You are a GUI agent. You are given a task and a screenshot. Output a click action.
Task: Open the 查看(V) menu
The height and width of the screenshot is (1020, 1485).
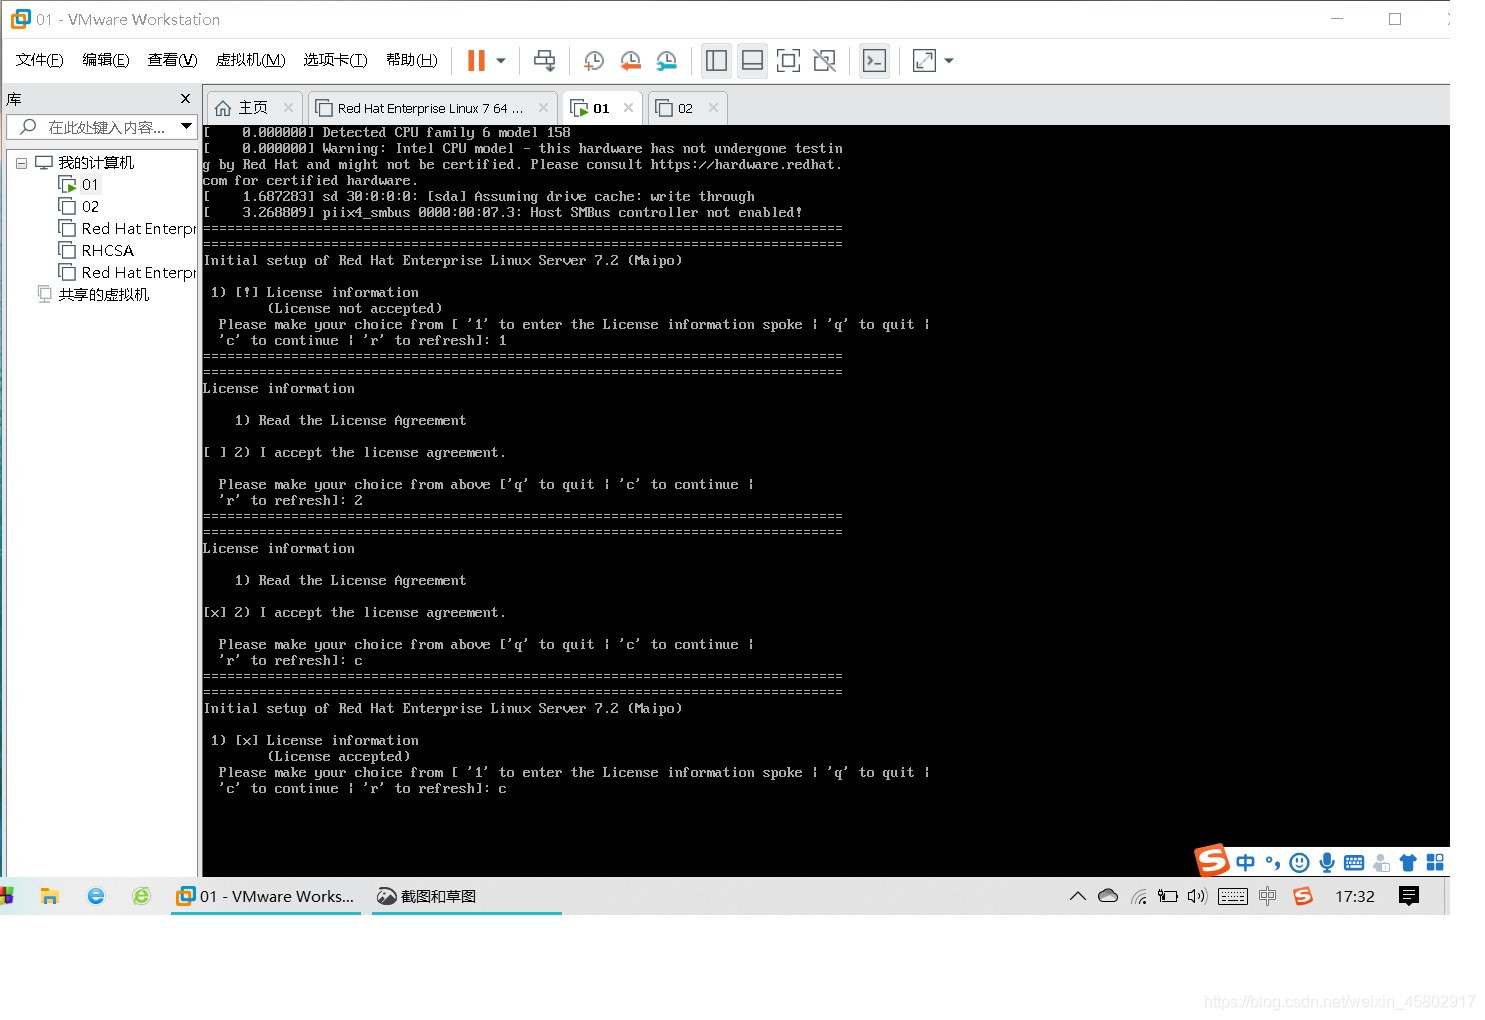click(172, 60)
